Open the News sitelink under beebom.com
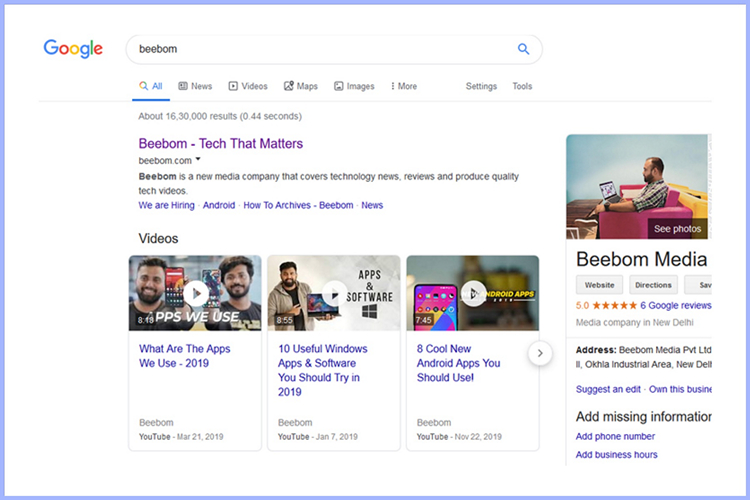Viewport: 750px width, 500px height. pyautogui.click(x=372, y=205)
